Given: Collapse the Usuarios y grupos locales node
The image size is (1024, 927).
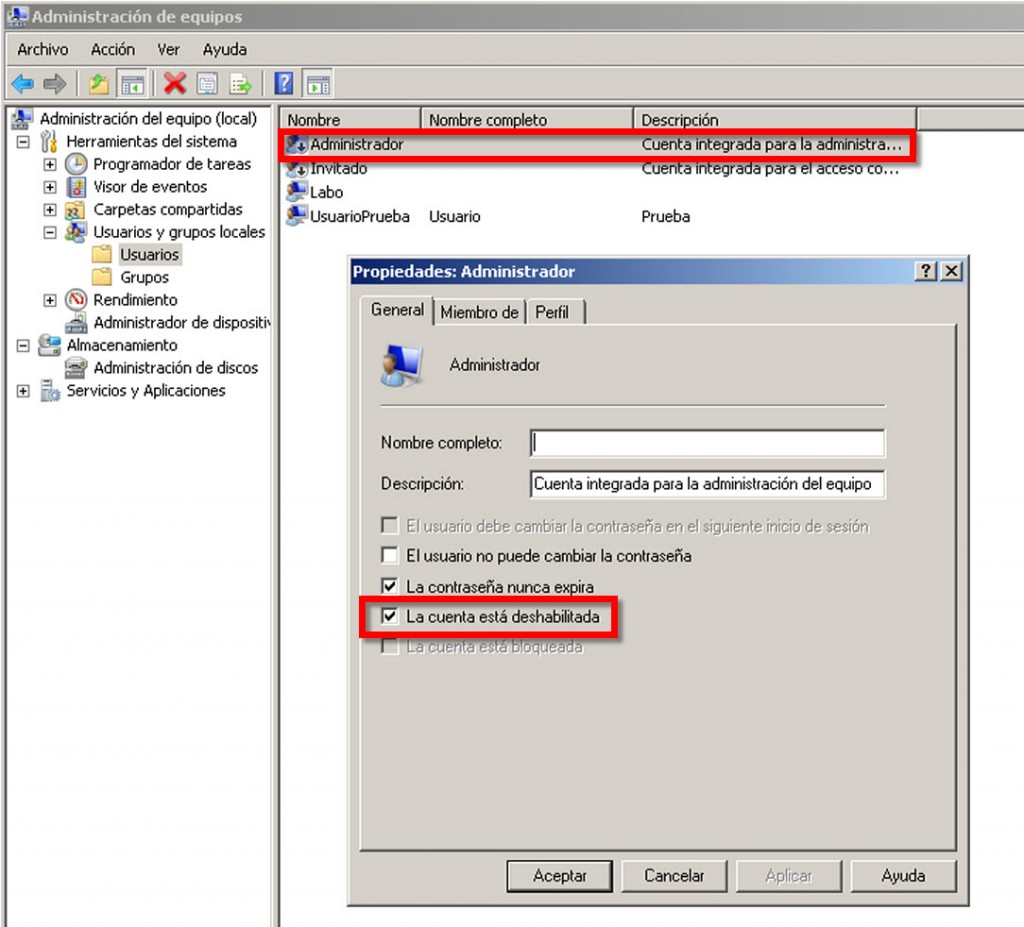Looking at the screenshot, I should pyautogui.click(x=50, y=232).
